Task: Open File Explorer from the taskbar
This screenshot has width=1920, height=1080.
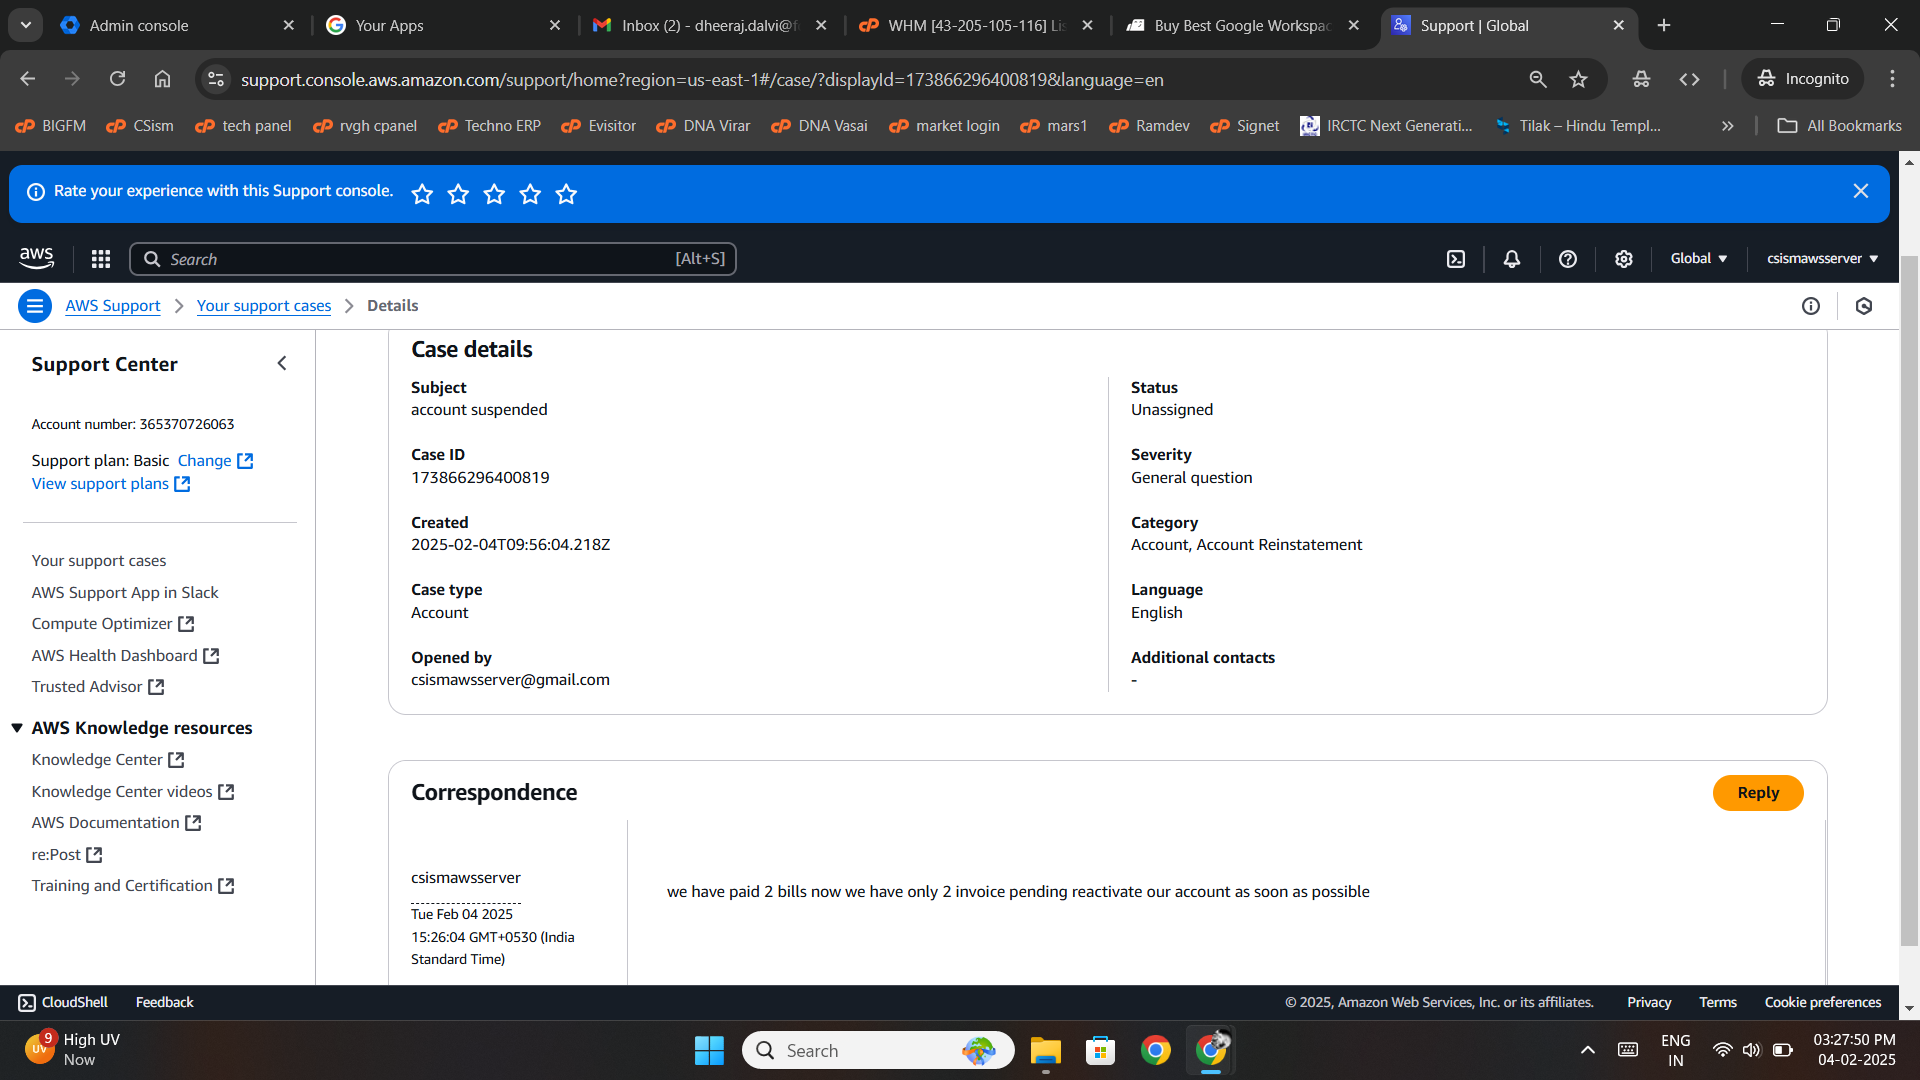Action: coord(1045,1051)
